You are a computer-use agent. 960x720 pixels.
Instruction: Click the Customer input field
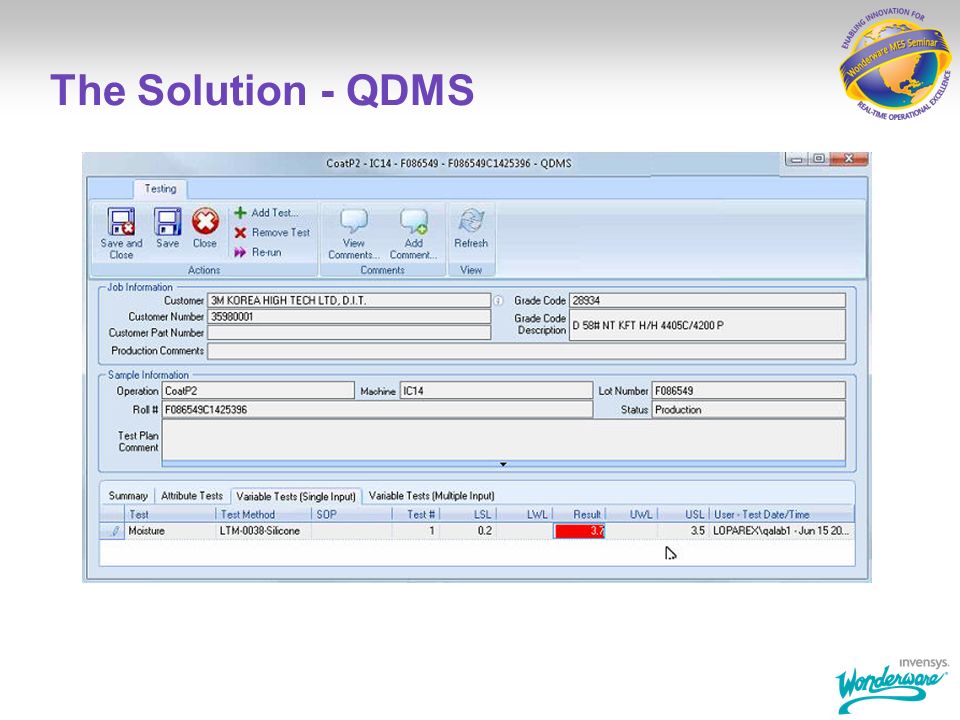click(x=349, y=301)
